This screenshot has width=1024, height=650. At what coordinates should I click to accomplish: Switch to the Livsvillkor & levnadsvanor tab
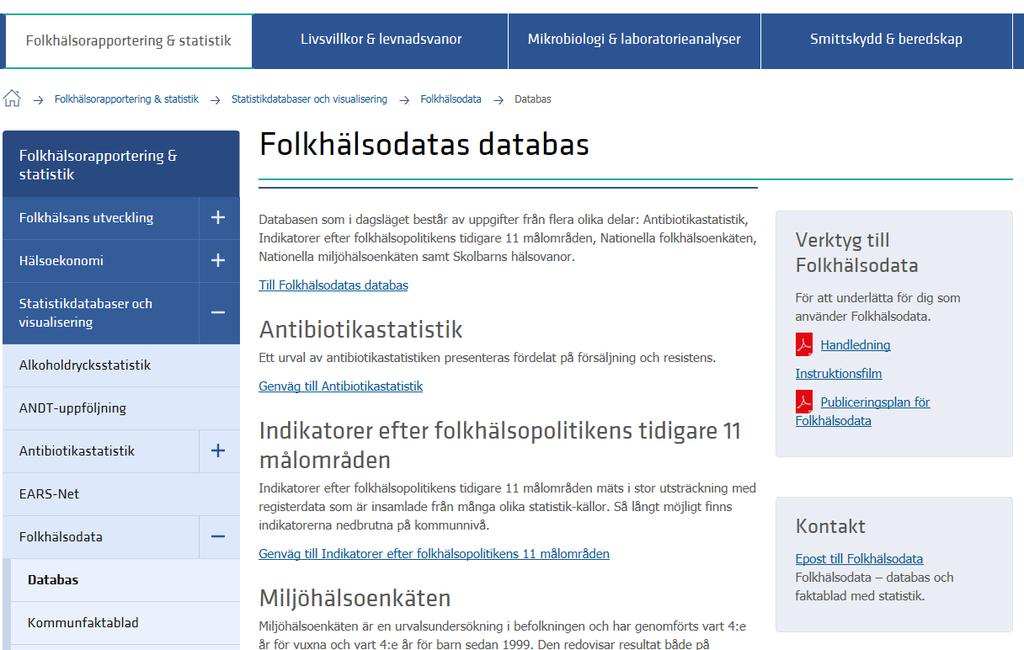tap(381, 39)
